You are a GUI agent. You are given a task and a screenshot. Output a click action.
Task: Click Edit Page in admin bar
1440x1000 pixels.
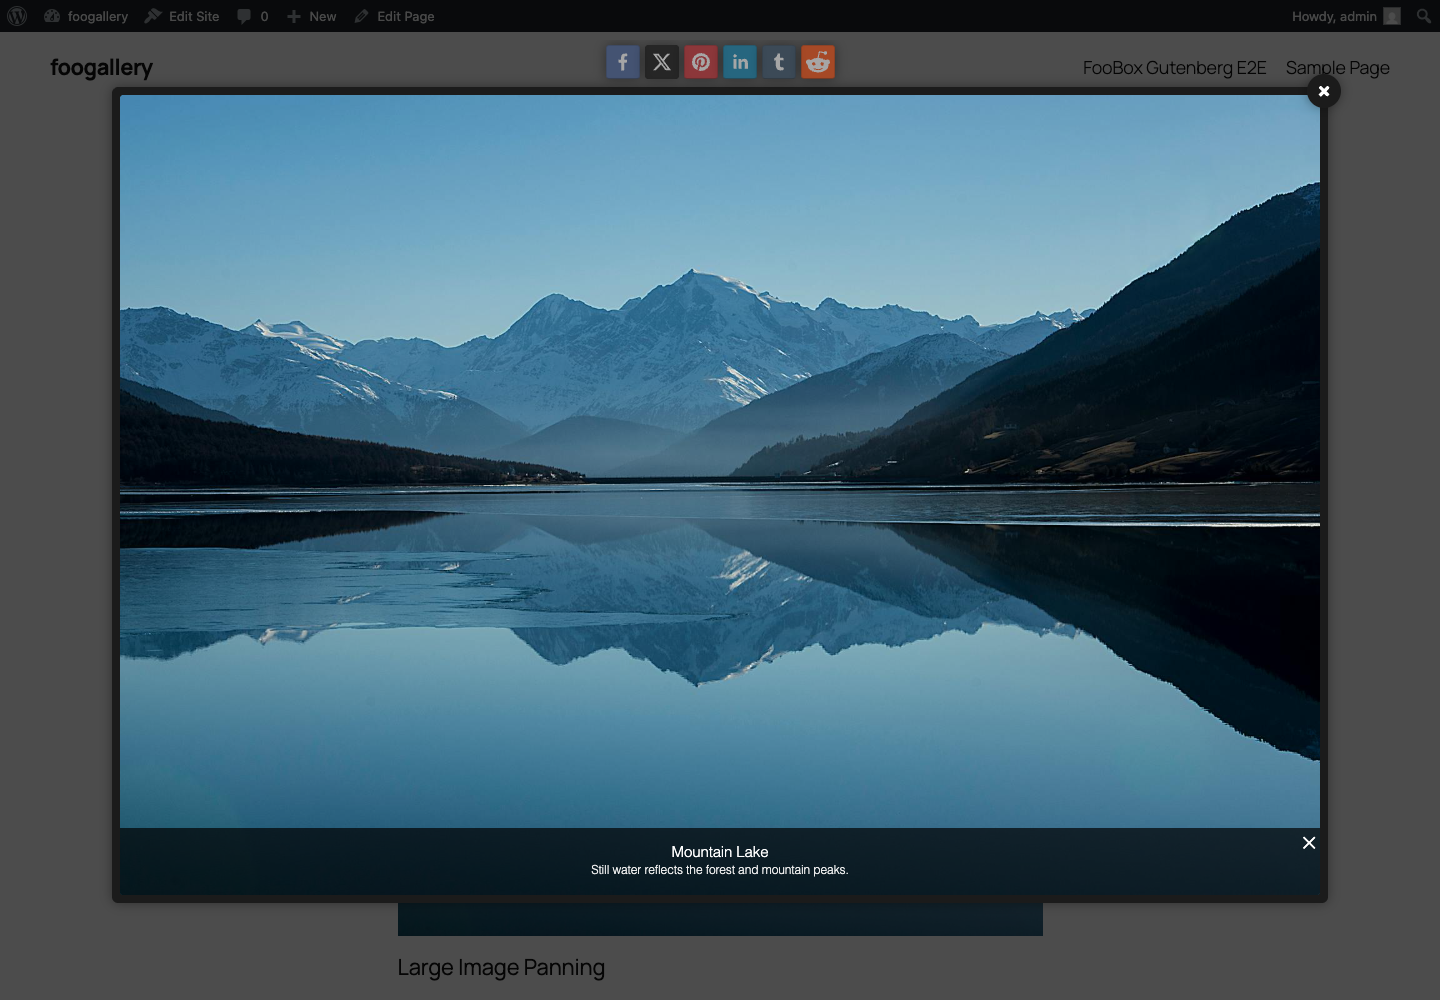click(394, 16)
